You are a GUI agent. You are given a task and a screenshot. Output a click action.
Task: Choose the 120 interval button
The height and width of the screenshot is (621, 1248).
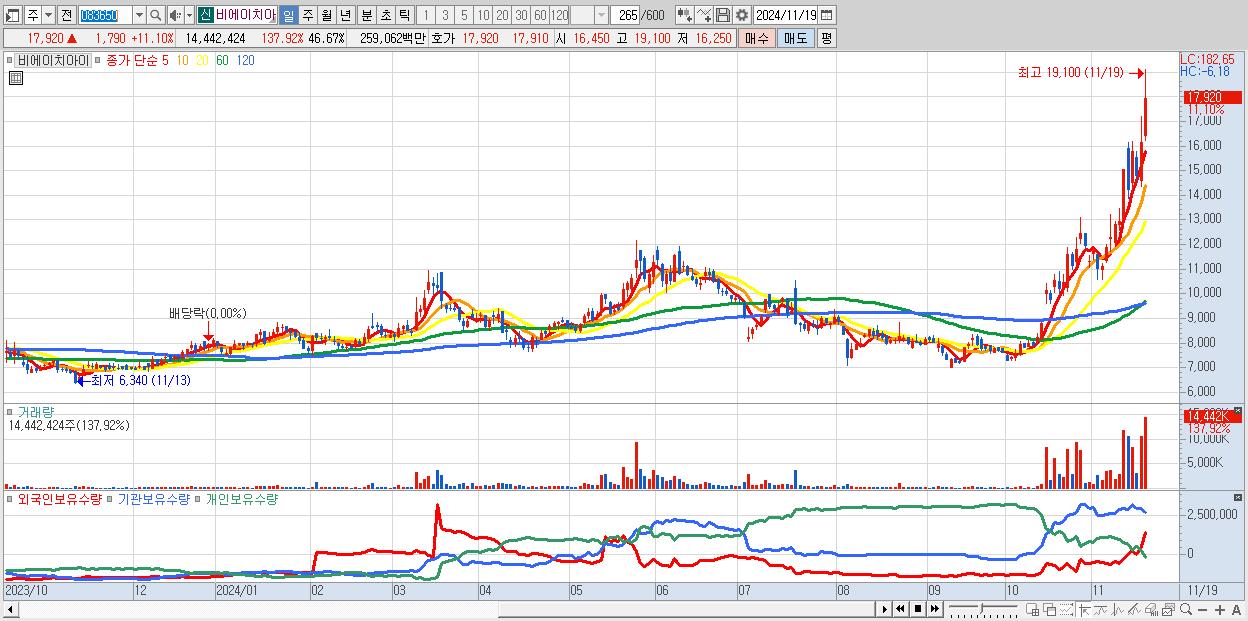tap(559, 15)
